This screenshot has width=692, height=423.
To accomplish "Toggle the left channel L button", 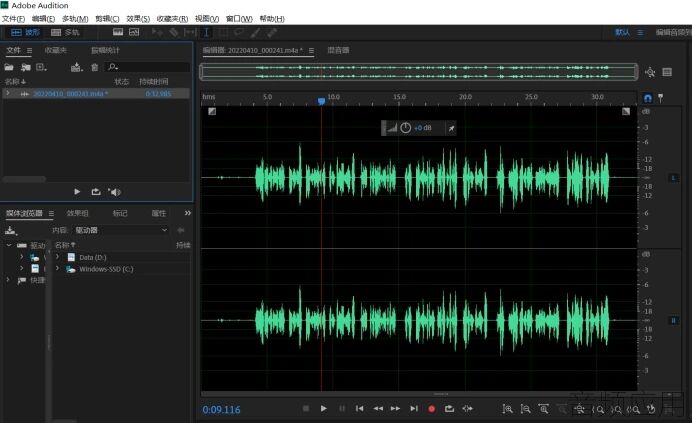I will [x=673, y=178].
